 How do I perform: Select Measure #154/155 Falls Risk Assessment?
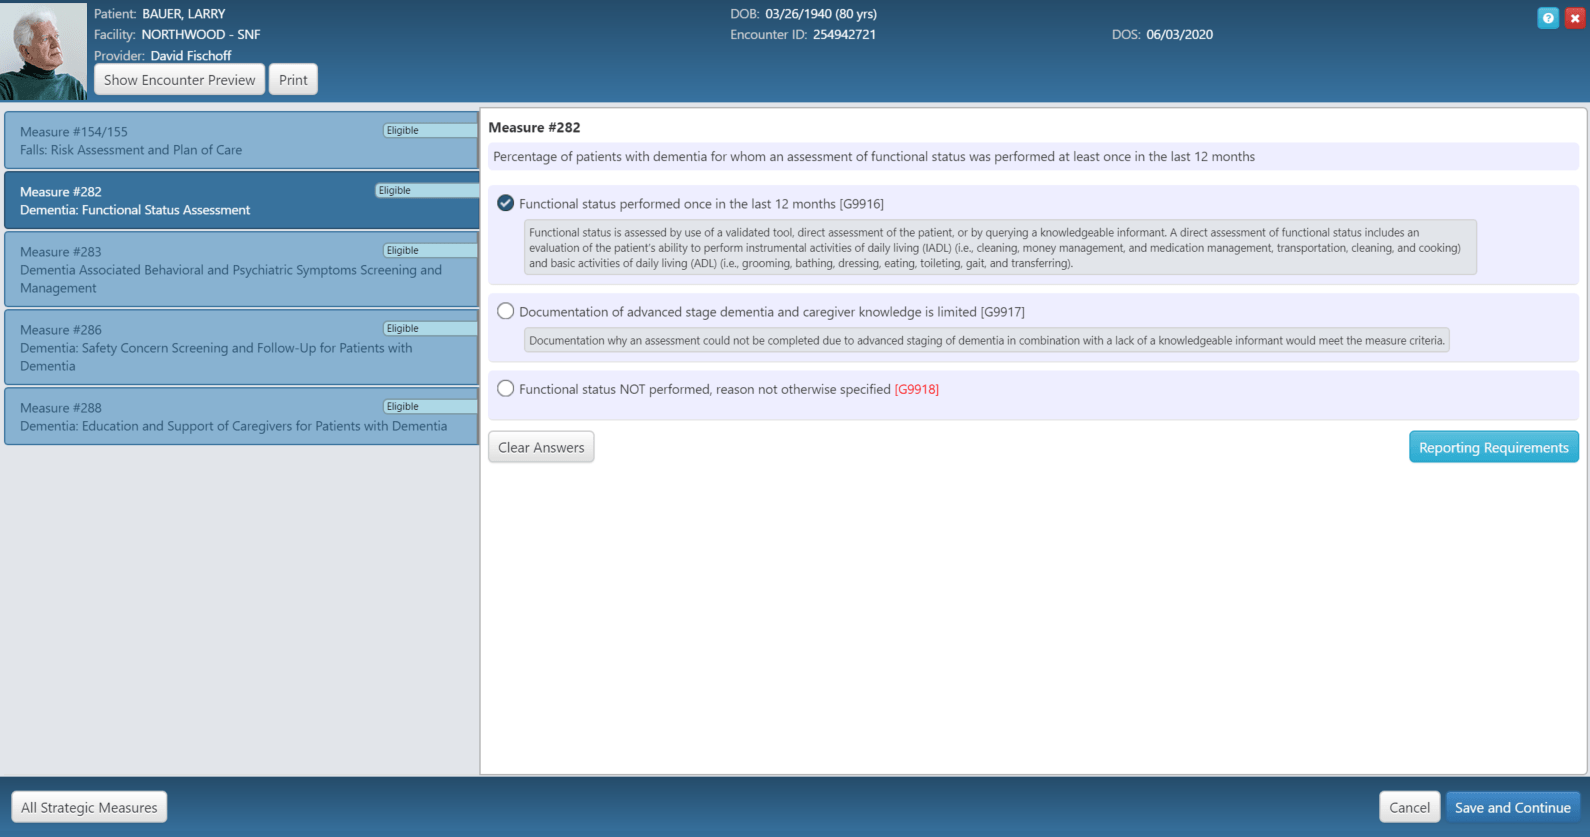click(x=241, y=140)
